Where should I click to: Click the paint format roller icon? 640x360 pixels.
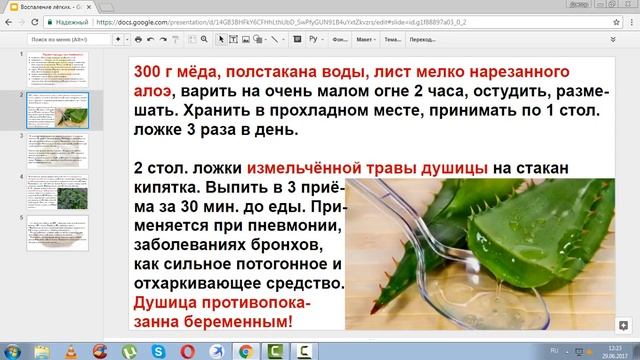176,40
